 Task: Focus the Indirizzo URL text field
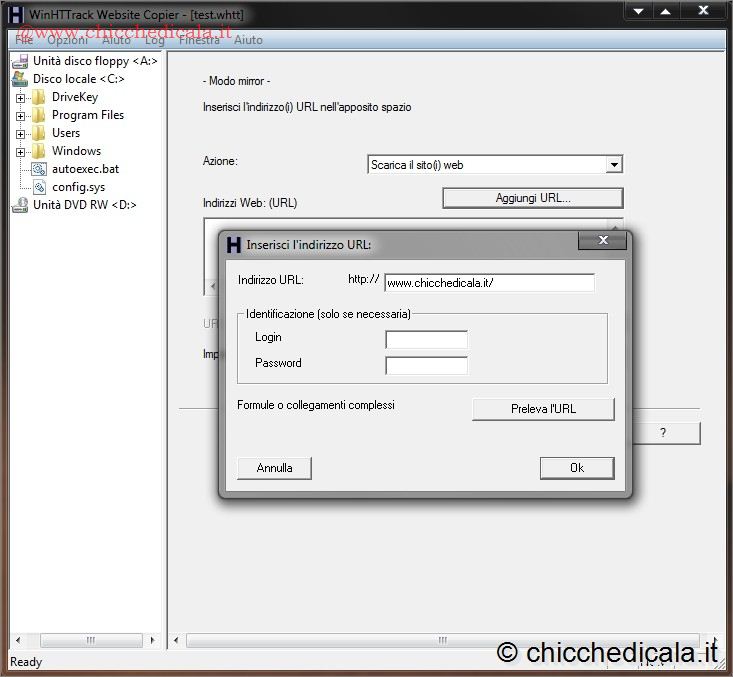click(489, 283)
